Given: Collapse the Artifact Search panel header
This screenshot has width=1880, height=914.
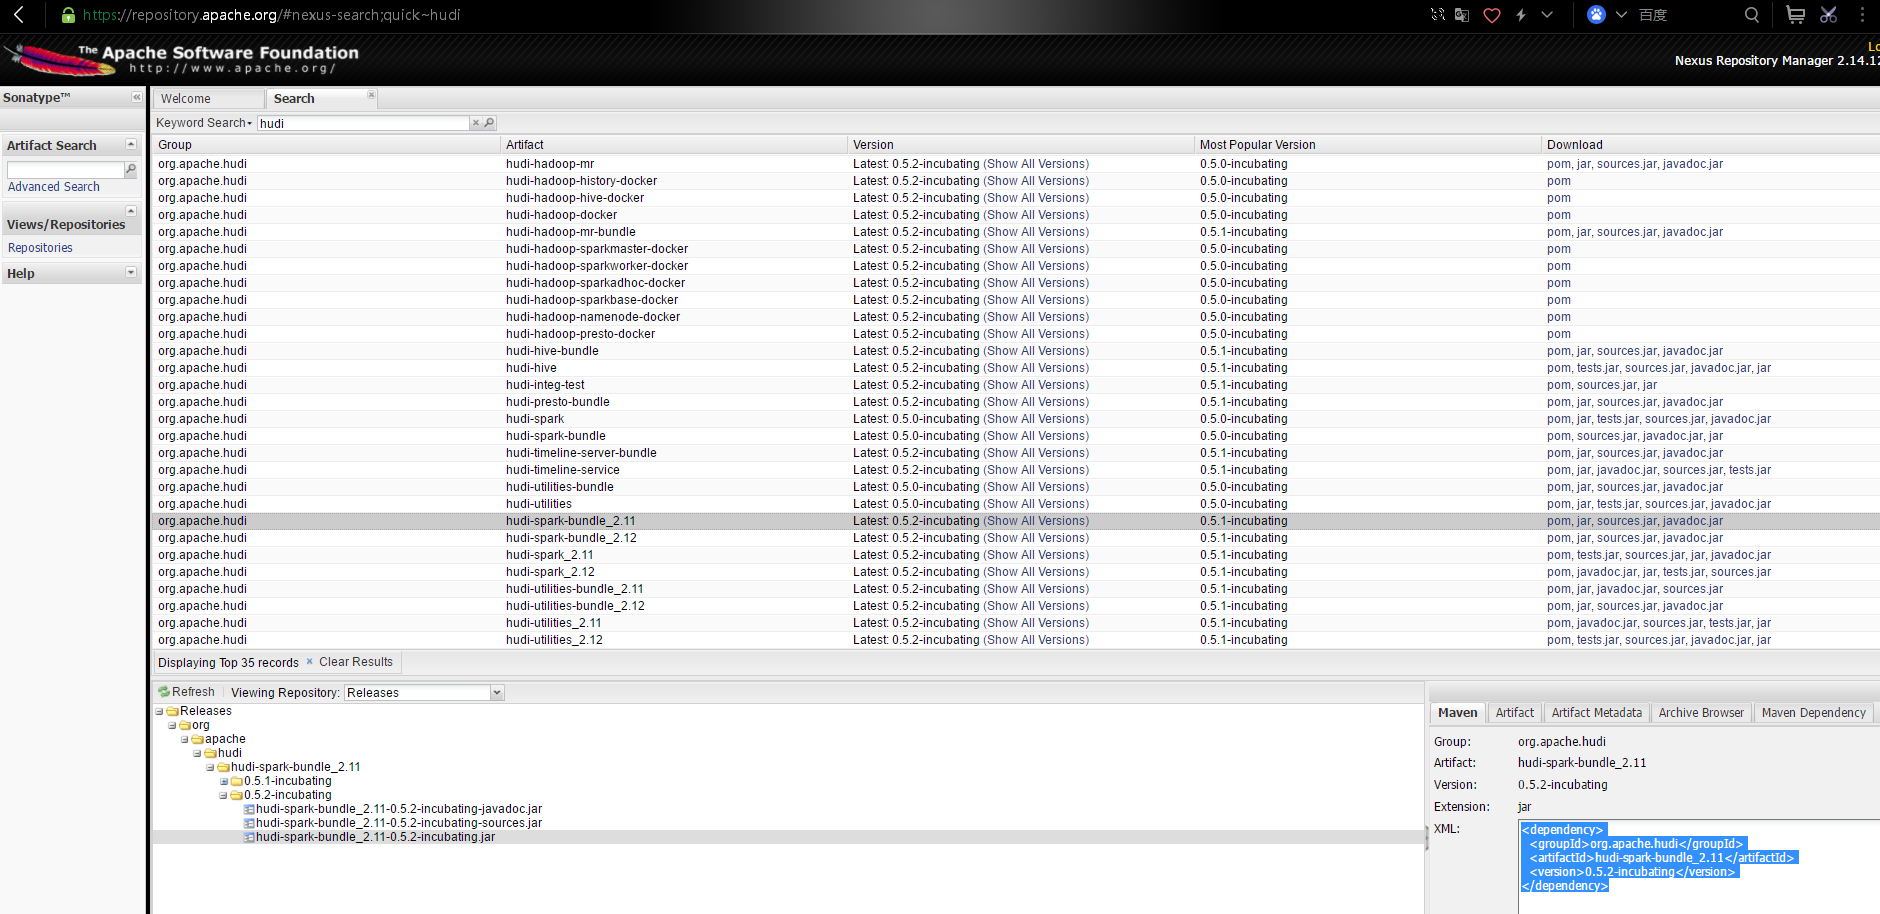Looking at the screenshot, I should (130, 144).
